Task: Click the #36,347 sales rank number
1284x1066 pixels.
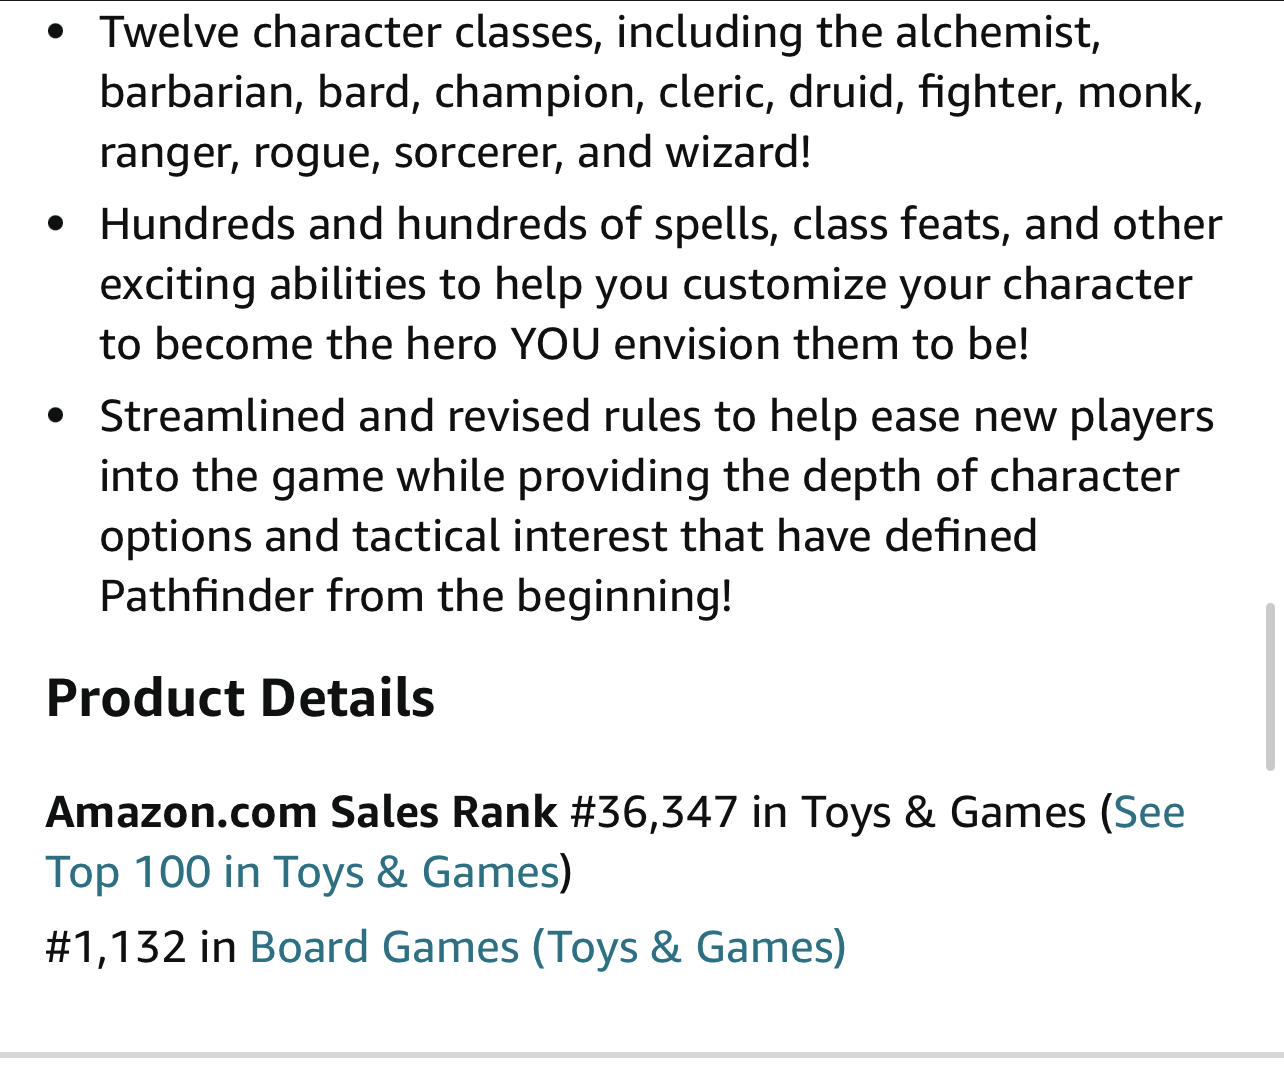Action: 654,812
